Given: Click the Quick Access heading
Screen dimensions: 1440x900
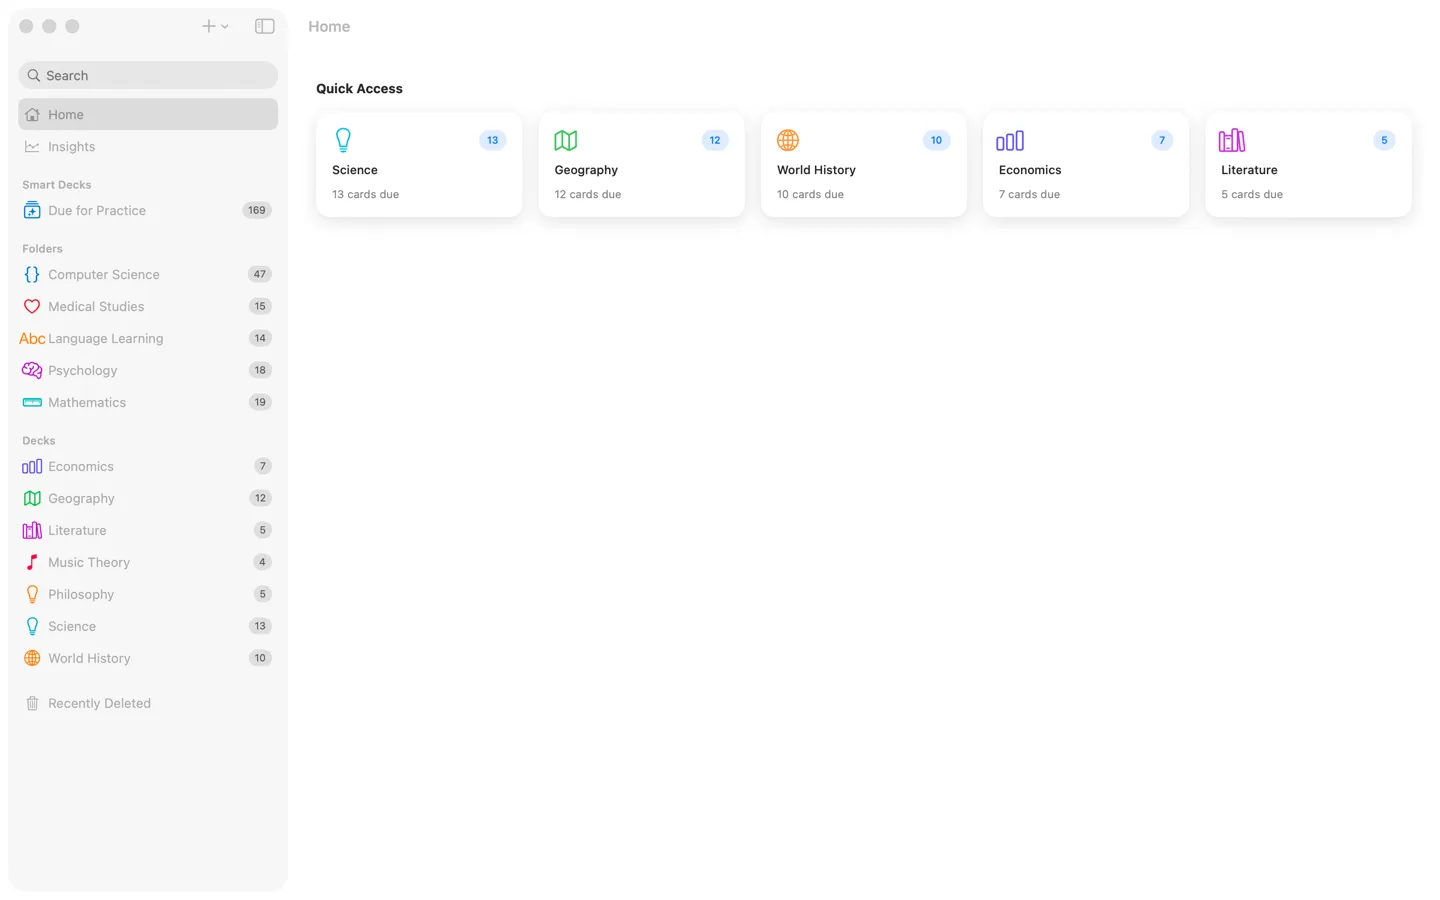Looking at the screenshot, I should [x=359, y=88].
